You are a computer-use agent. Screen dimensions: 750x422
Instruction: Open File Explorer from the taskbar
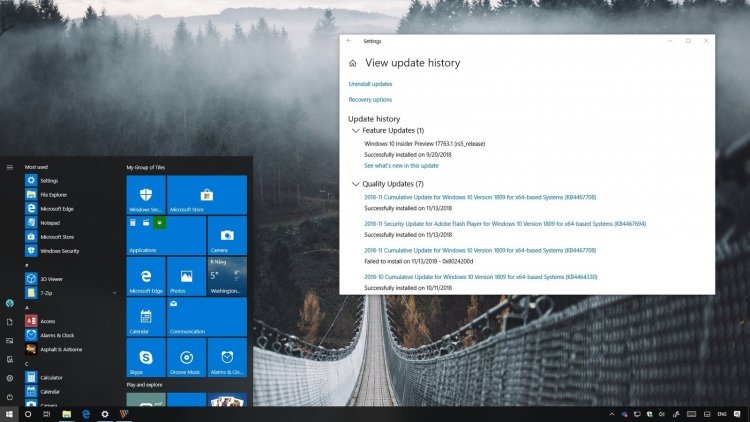[66, 414]
